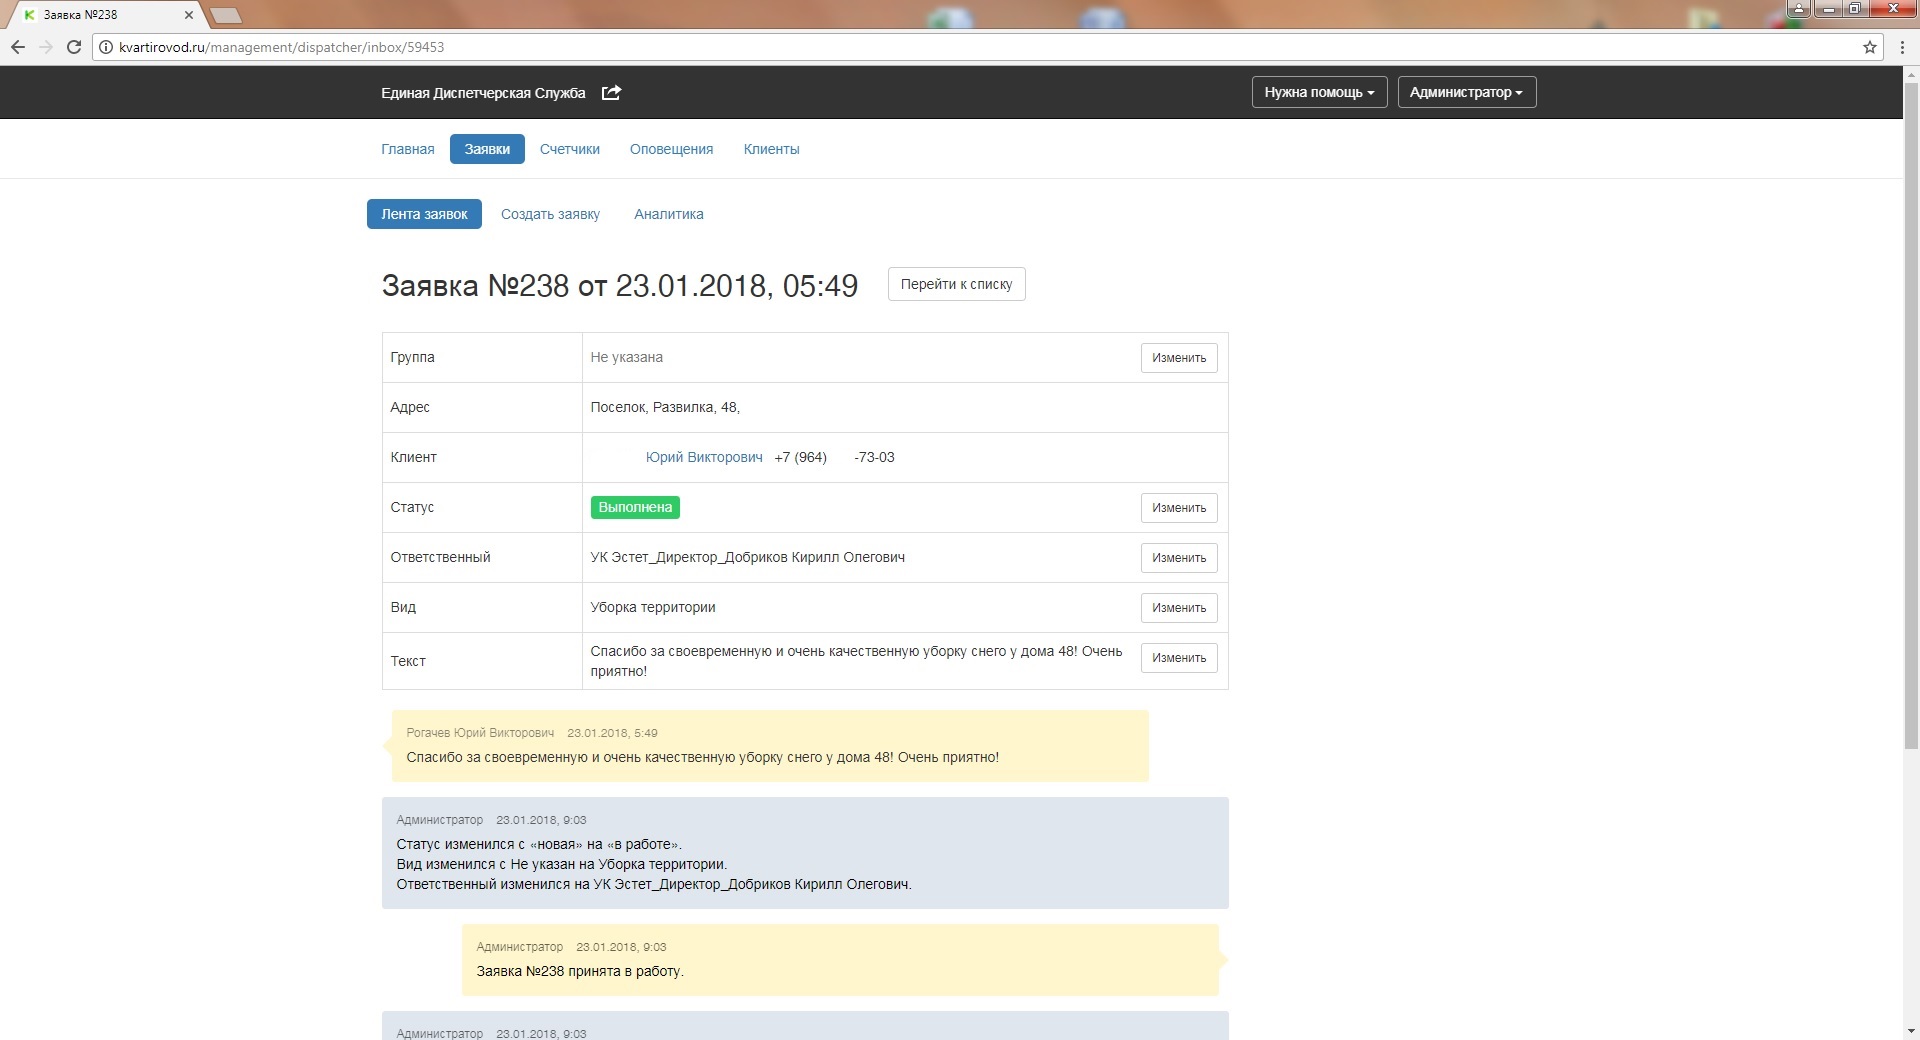Go to Счетчики section
Image resolution: width=1920 pixels, height=1040 pixels.
click(x=570, y=149)
